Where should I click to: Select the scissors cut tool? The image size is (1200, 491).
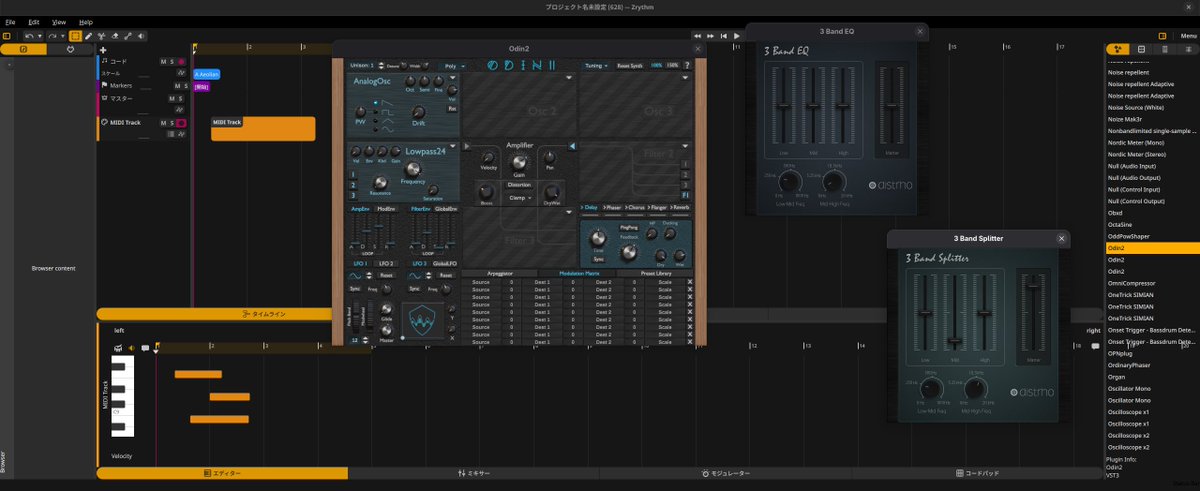point(102,36)
